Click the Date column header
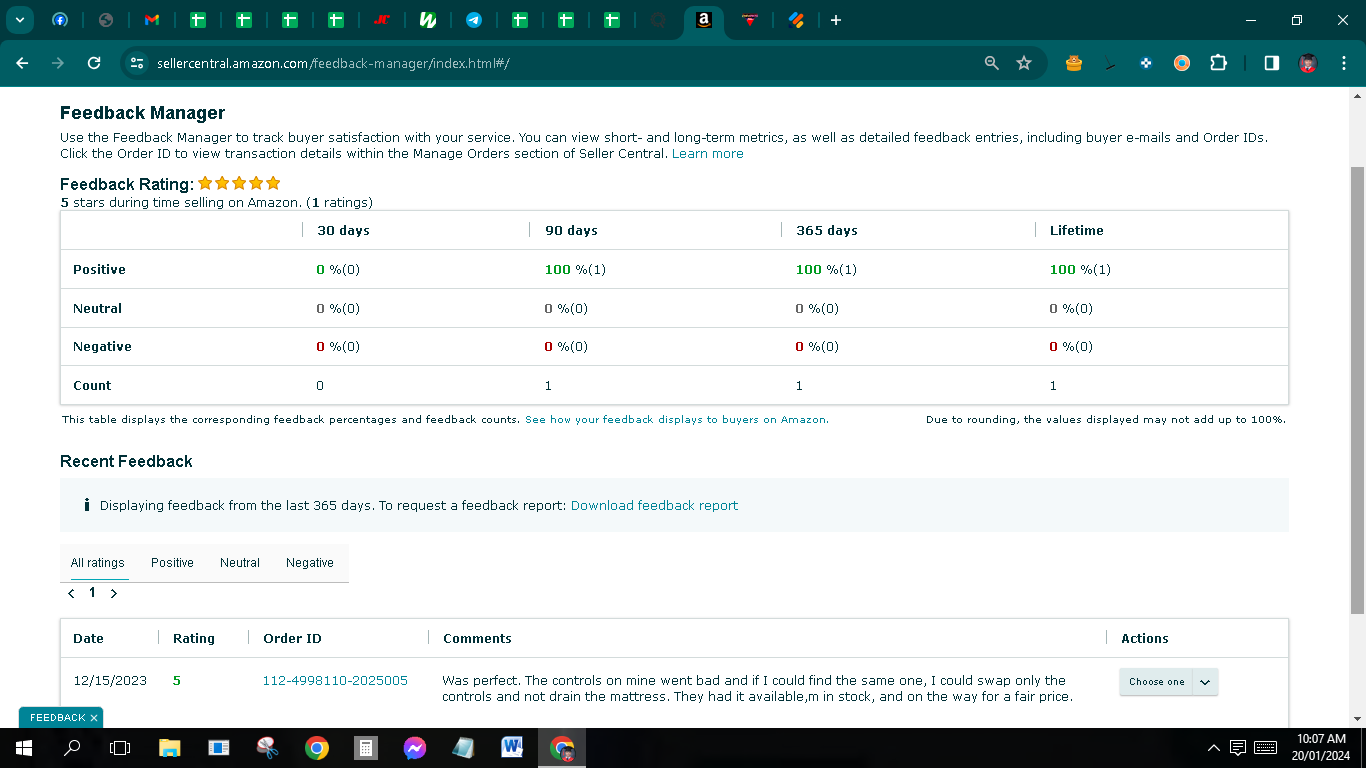The height and width of the screenshot is (768, 1366). 88,639
